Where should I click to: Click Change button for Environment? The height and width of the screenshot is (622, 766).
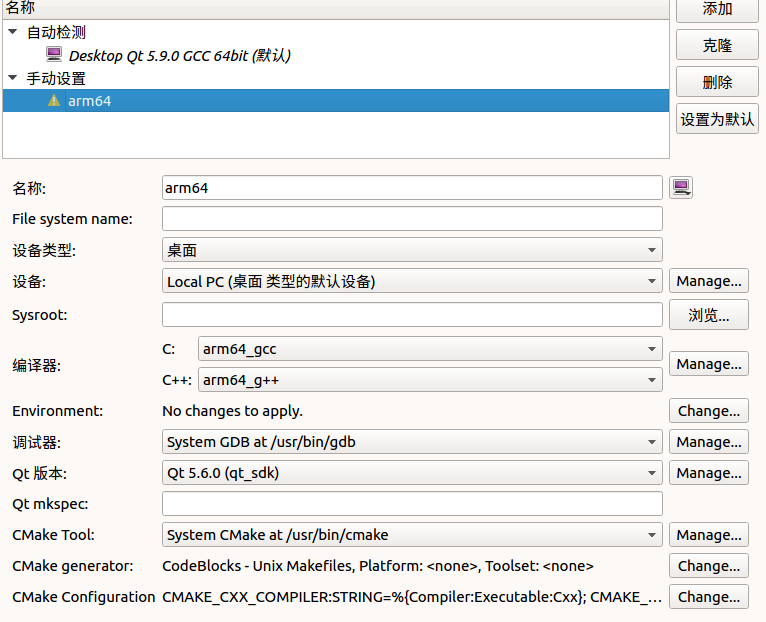coord(709,410)
